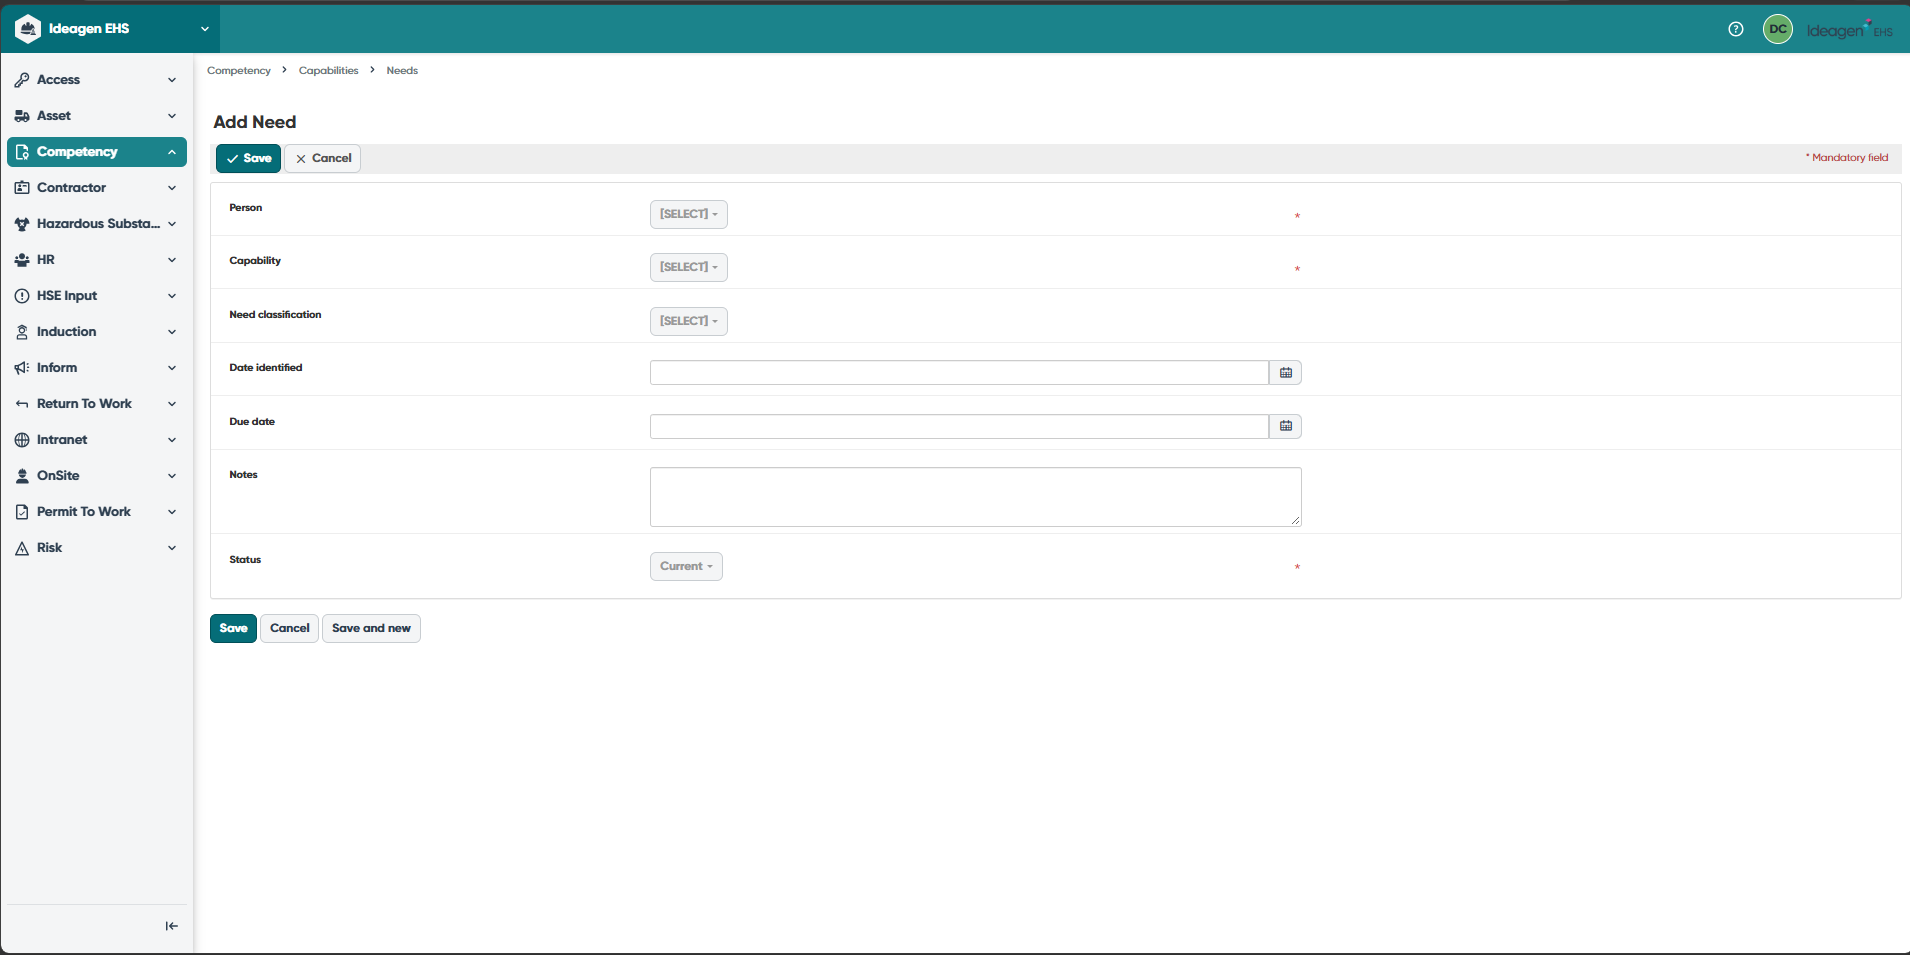Open the help question mark icon
Screen dimensions: 1910x955
(1736, 29)
